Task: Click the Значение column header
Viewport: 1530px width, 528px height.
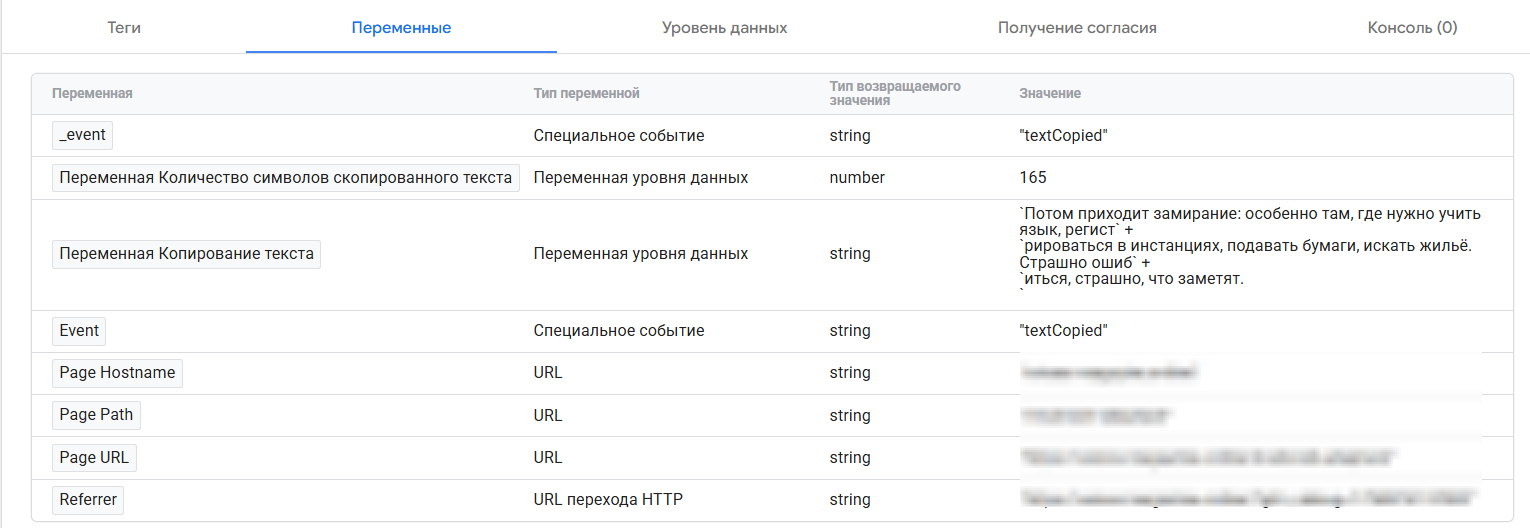Action: tap(1050, 93)
